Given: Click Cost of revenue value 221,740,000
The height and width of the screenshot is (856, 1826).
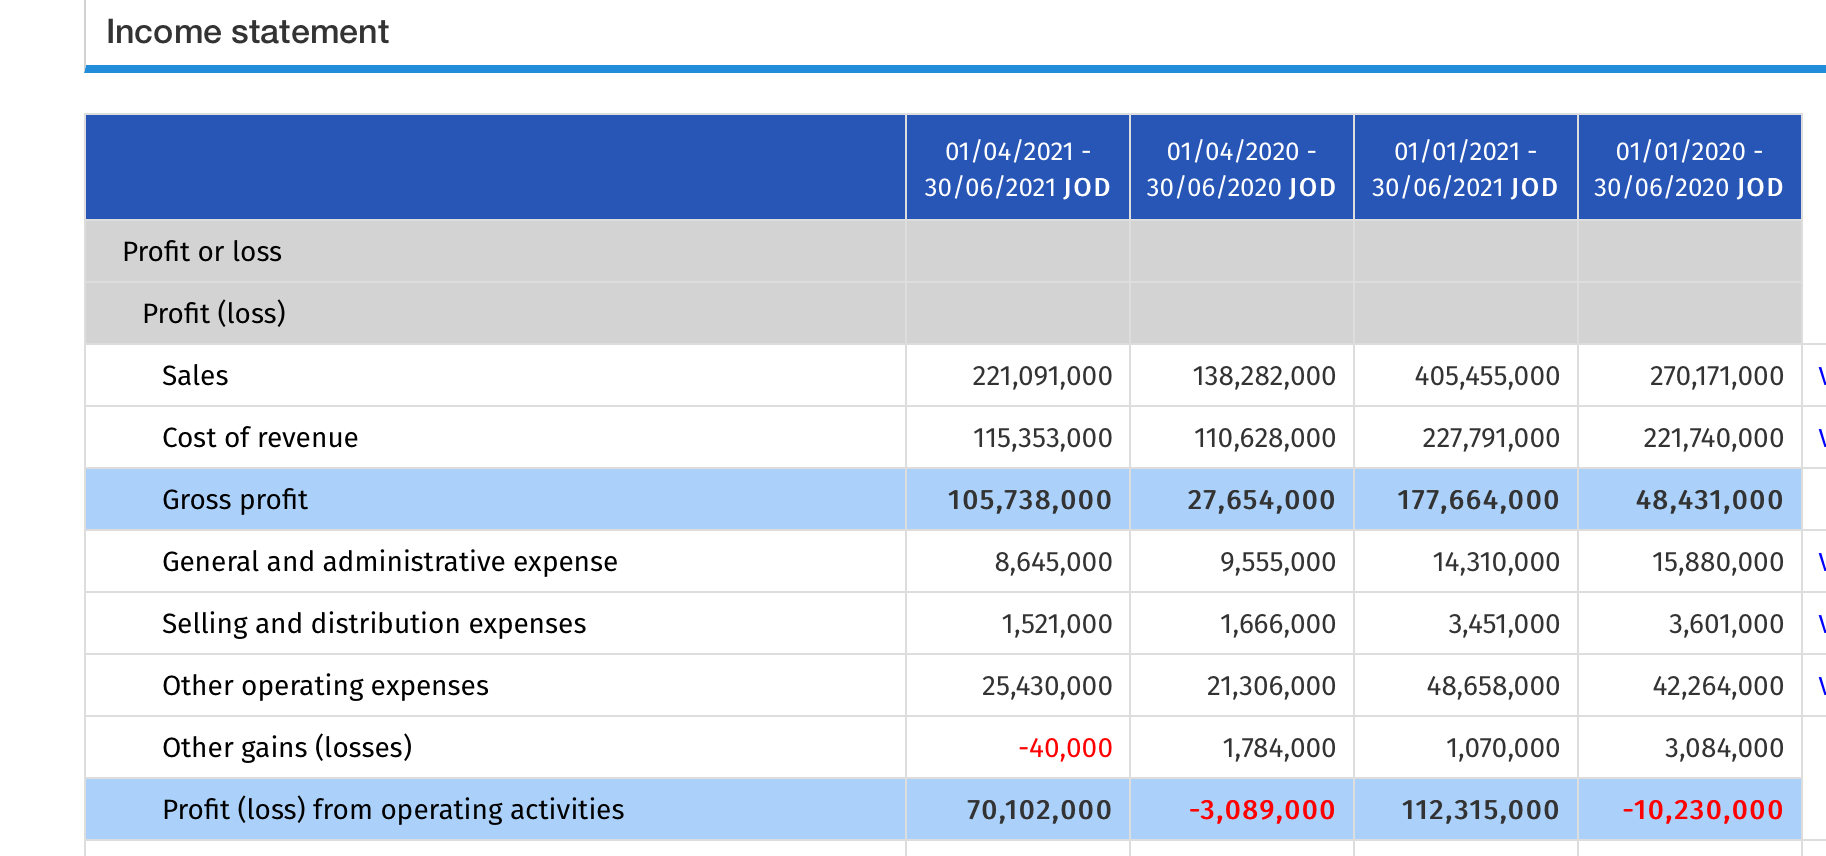Looking at the screenshot, I should tap(1713, 438).
